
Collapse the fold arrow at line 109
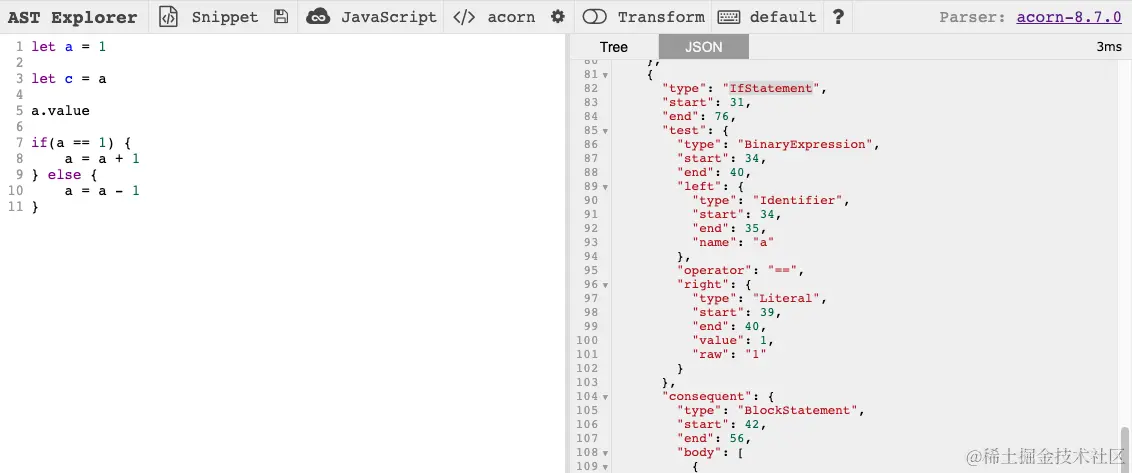point(605,467)
